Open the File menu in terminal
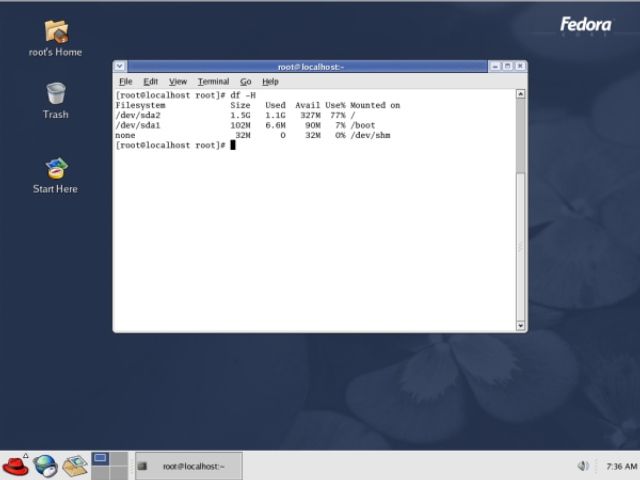 click(125, 81)
